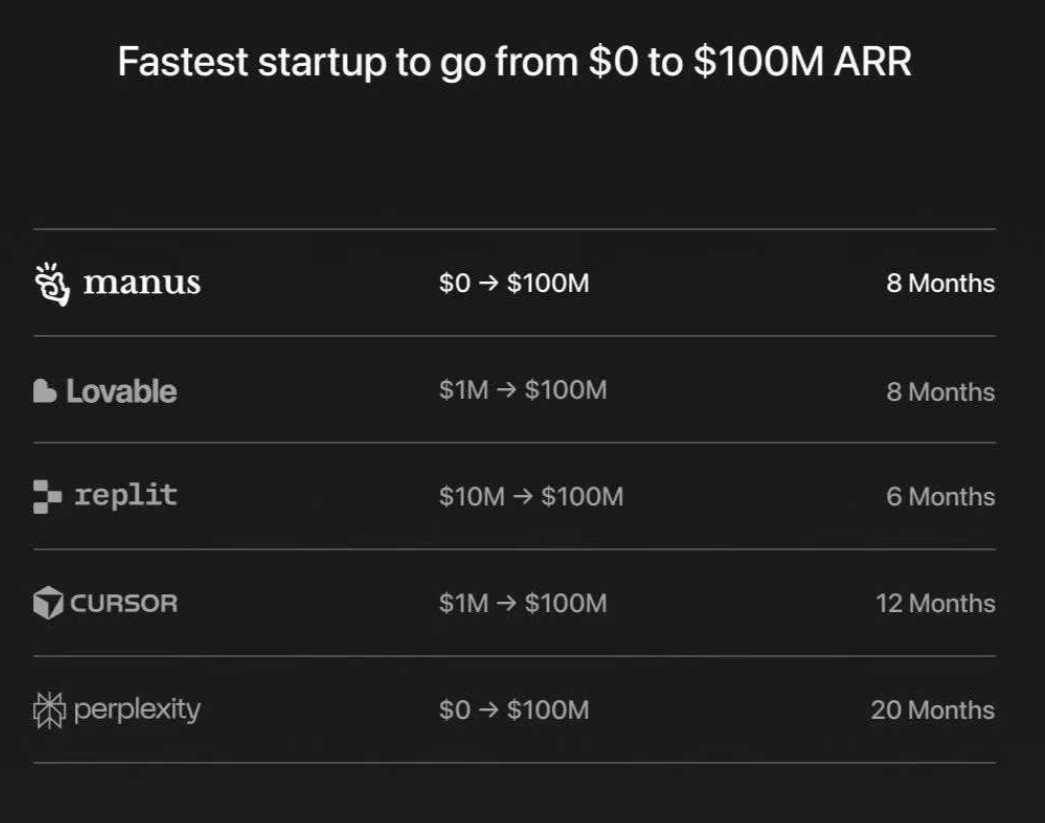The image size is (1045, 823).
Task: Click Cursor '$1M → $100M' ARR range
Action: coord(522,603)
